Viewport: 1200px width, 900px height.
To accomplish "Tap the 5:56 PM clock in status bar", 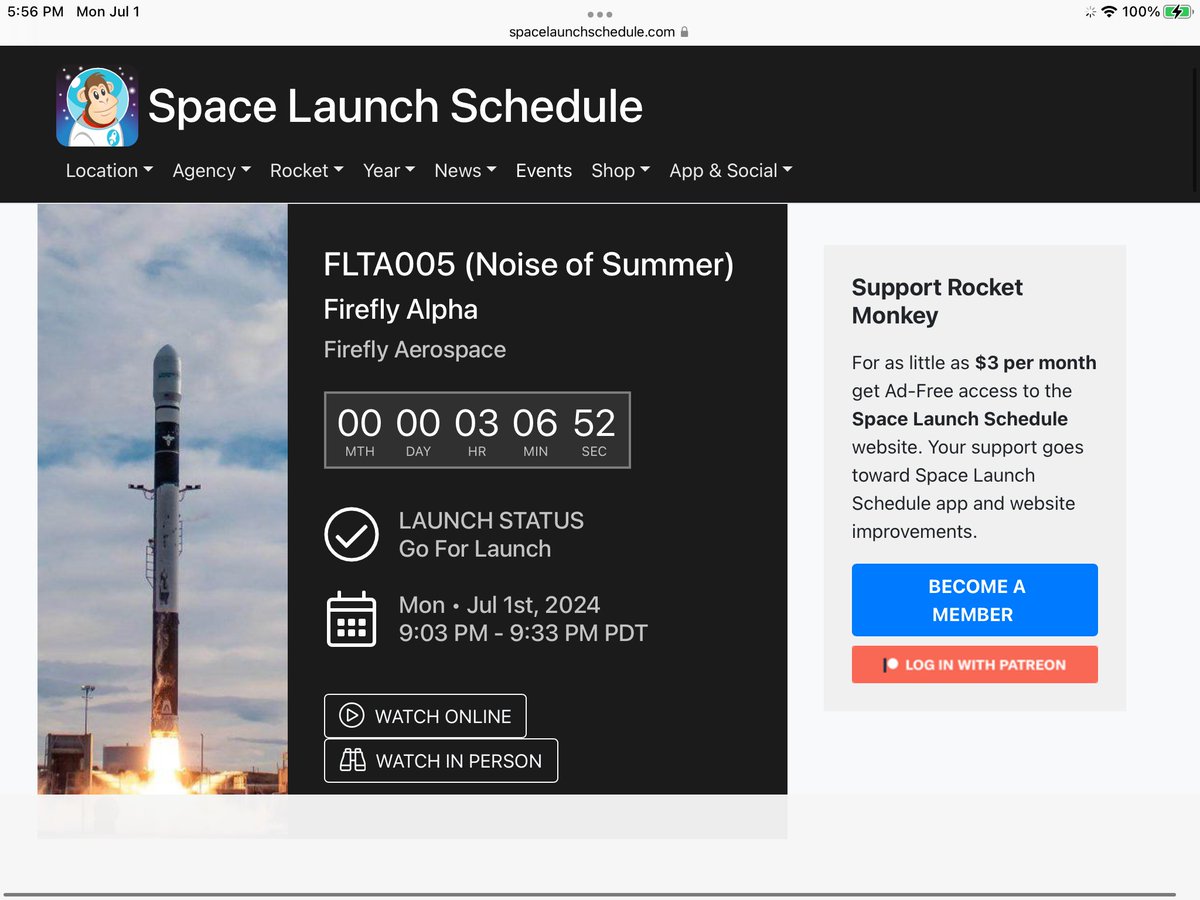I will coord(35,12).
